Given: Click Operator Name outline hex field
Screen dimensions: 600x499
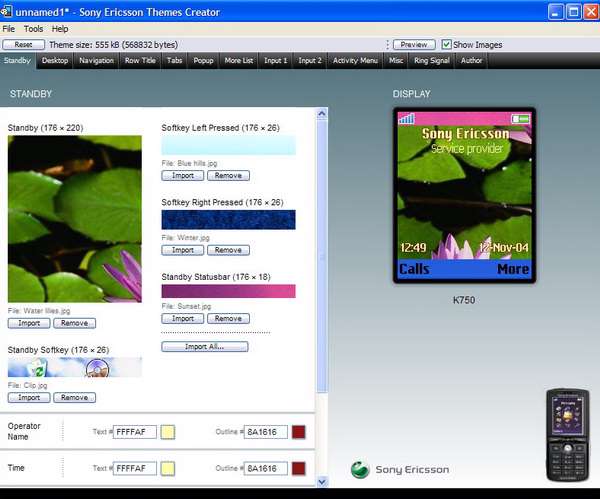Looking at the screenshot, I should pos(266,432).
